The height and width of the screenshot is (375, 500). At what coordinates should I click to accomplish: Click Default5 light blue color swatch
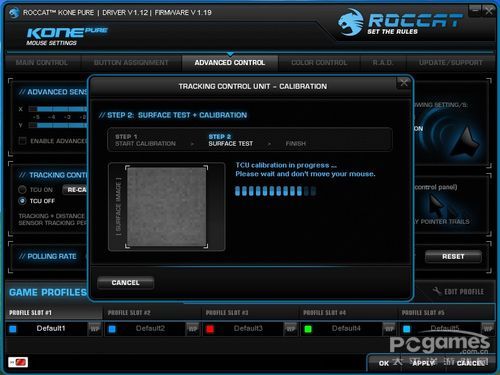(407, 329)
